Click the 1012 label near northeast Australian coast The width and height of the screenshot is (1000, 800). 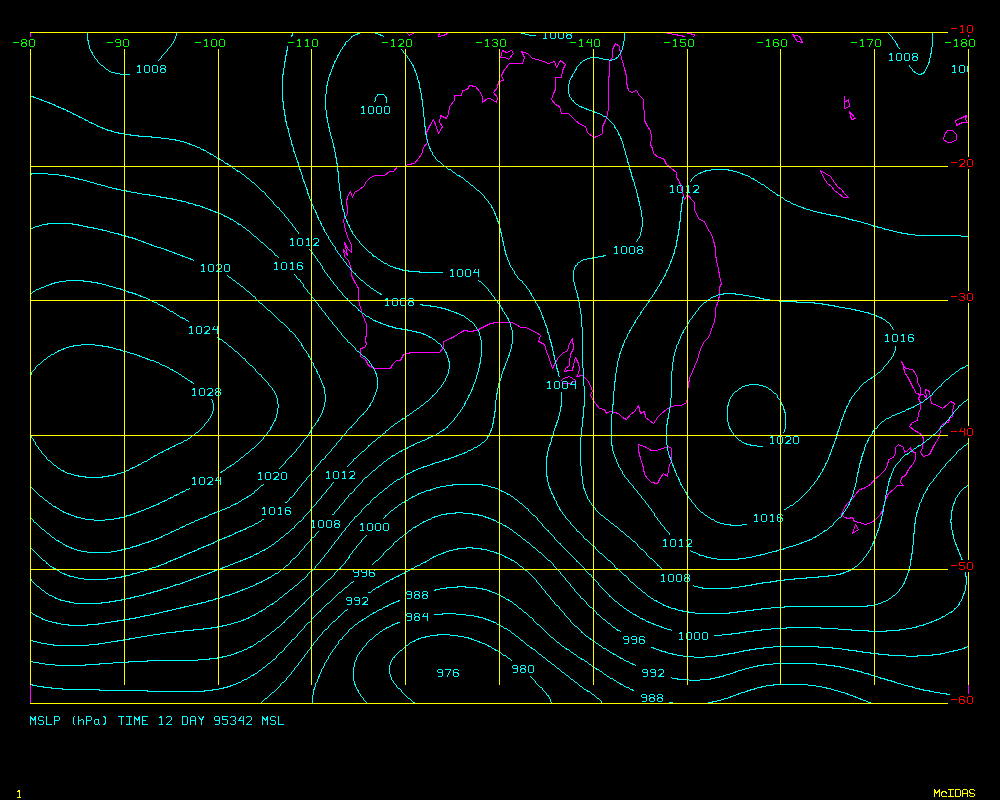(x=684, y=189)
